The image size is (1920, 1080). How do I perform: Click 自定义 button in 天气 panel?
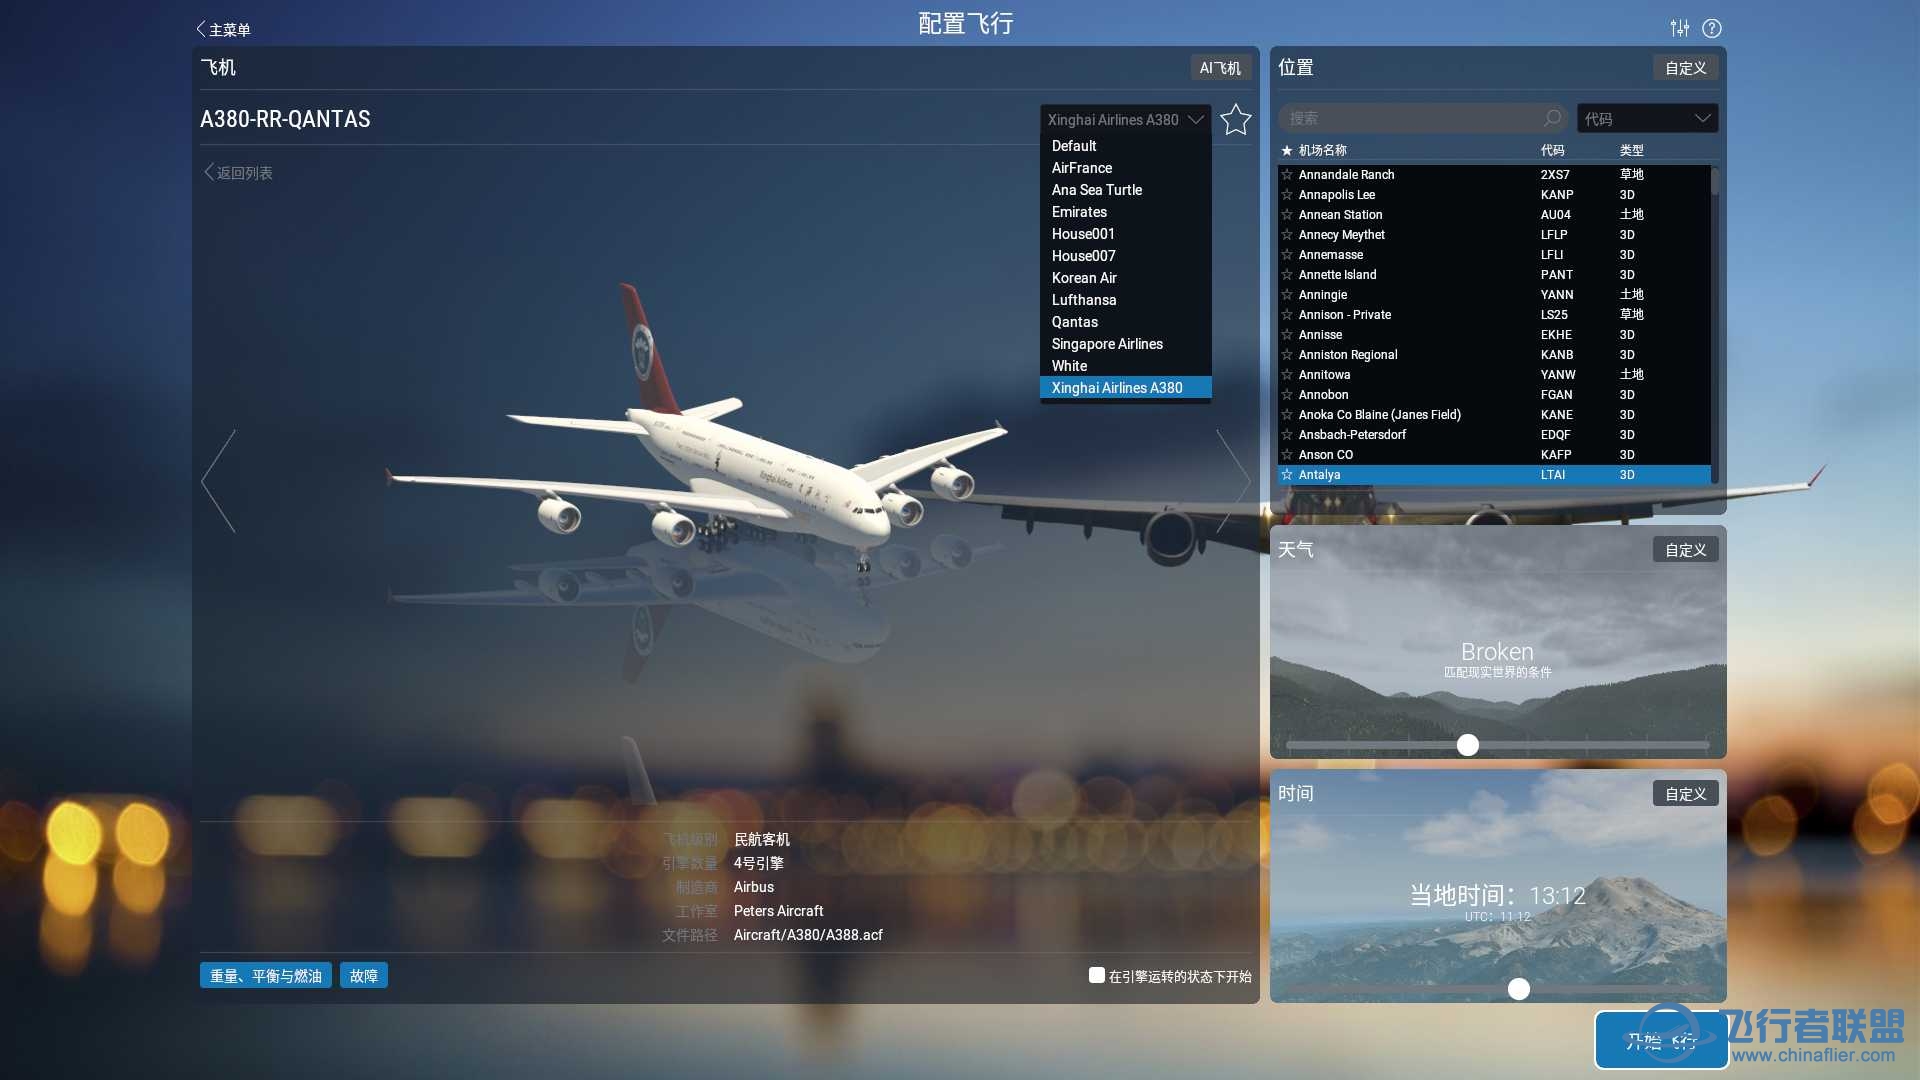coord(1685,550)
